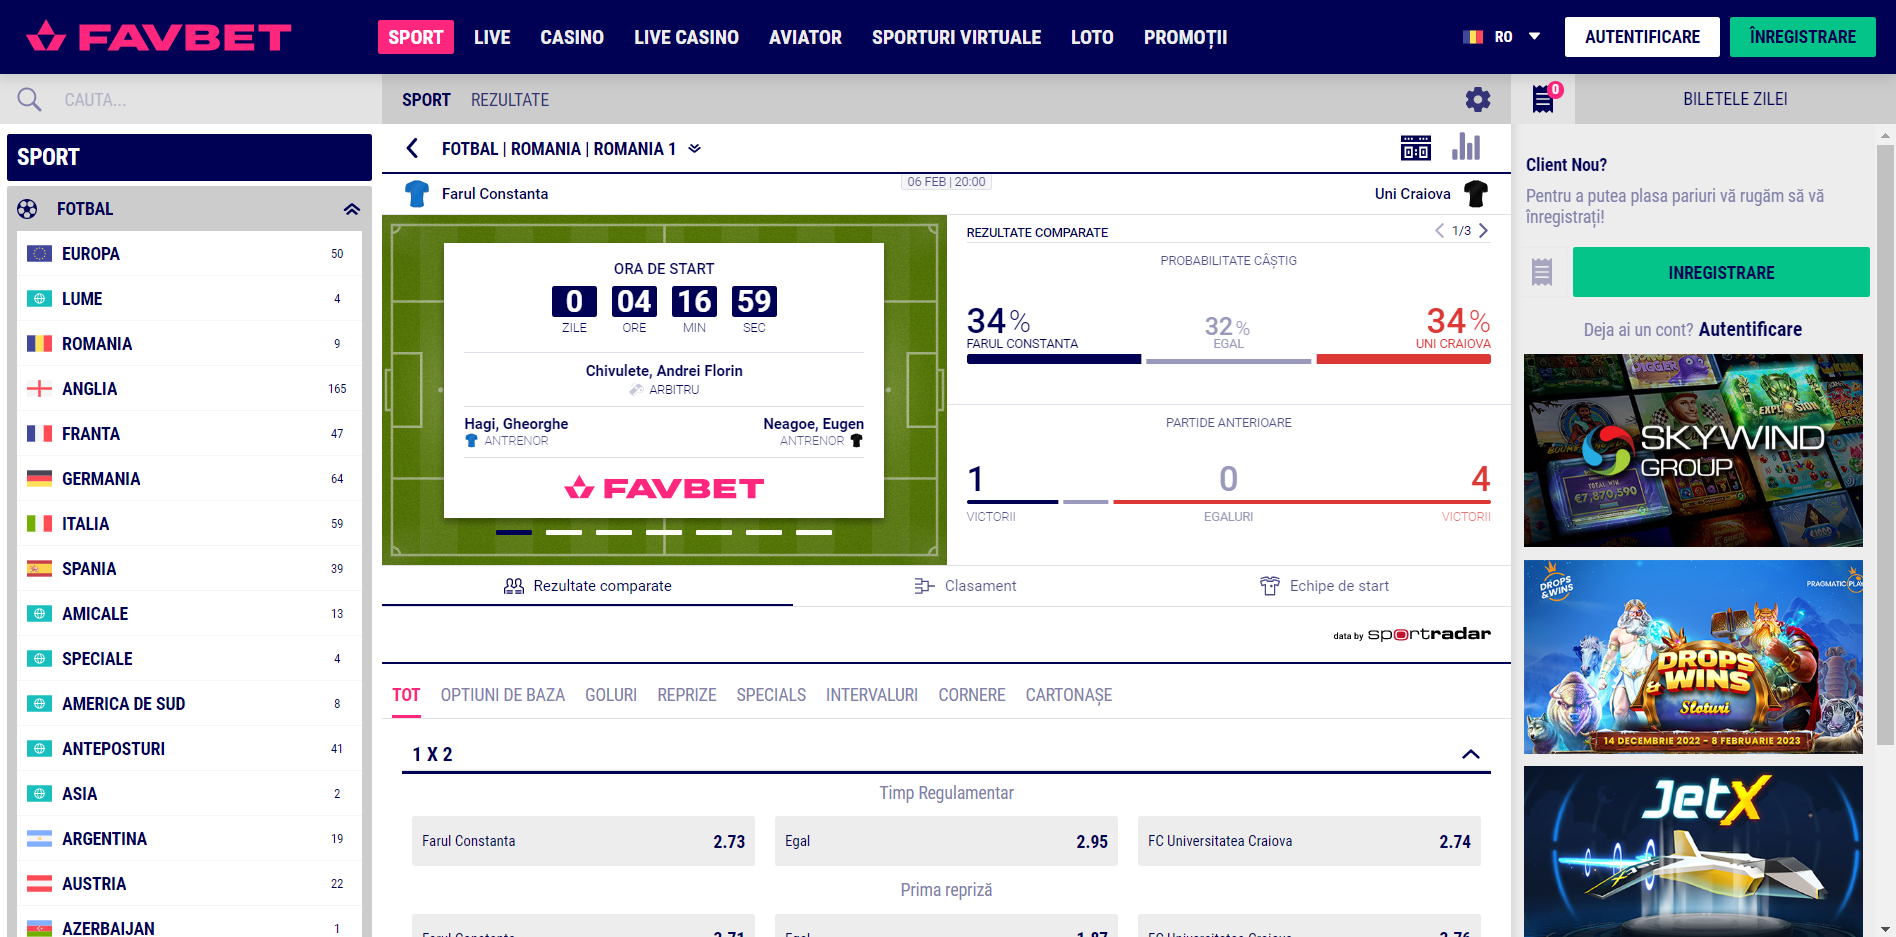Select the Echipe de start tab
The image size is (1896, 937).
click(1325, 586)
